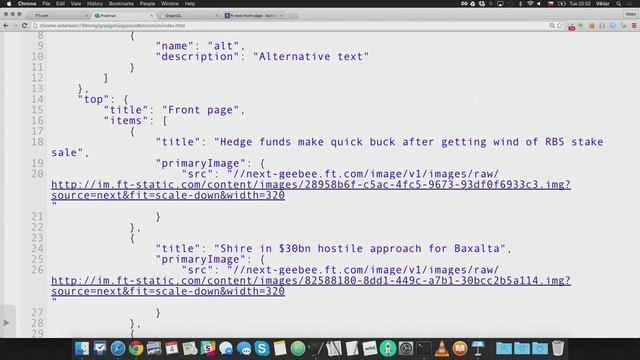Viewport: 640px width, 360px height.
Task: Click the "name": "alt" line
Action: point(200,46)
